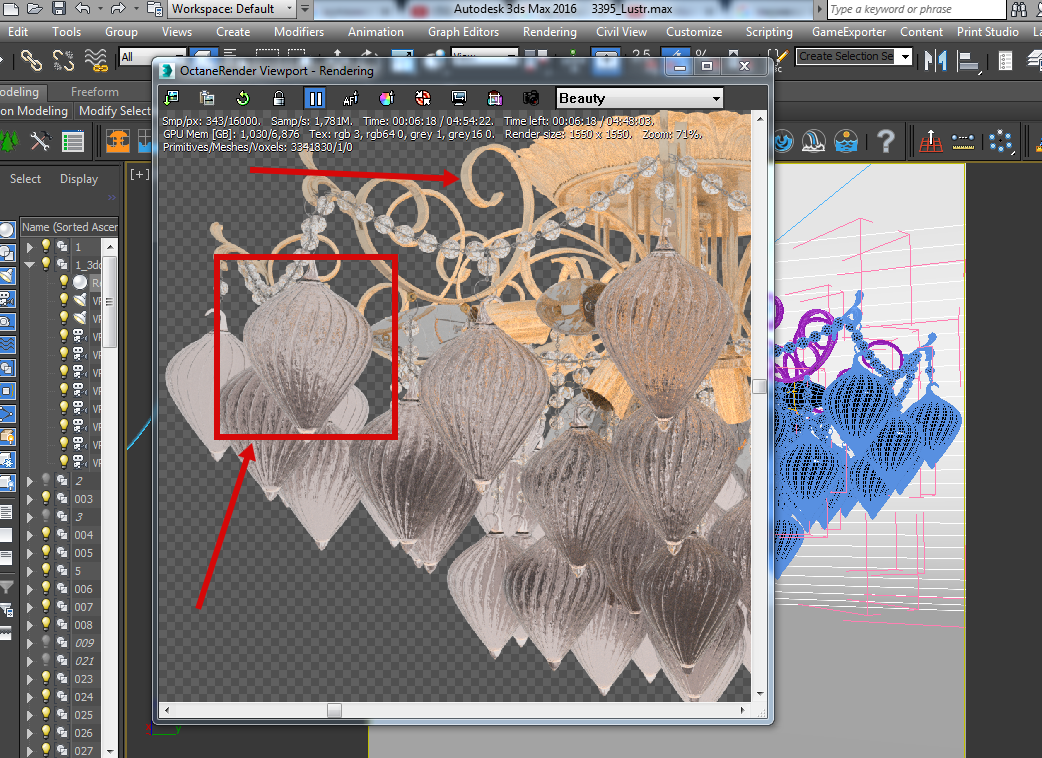Click the Display Space Warps wave icon
Viewport: 1042px width, 758px height.
pos(7,345)
